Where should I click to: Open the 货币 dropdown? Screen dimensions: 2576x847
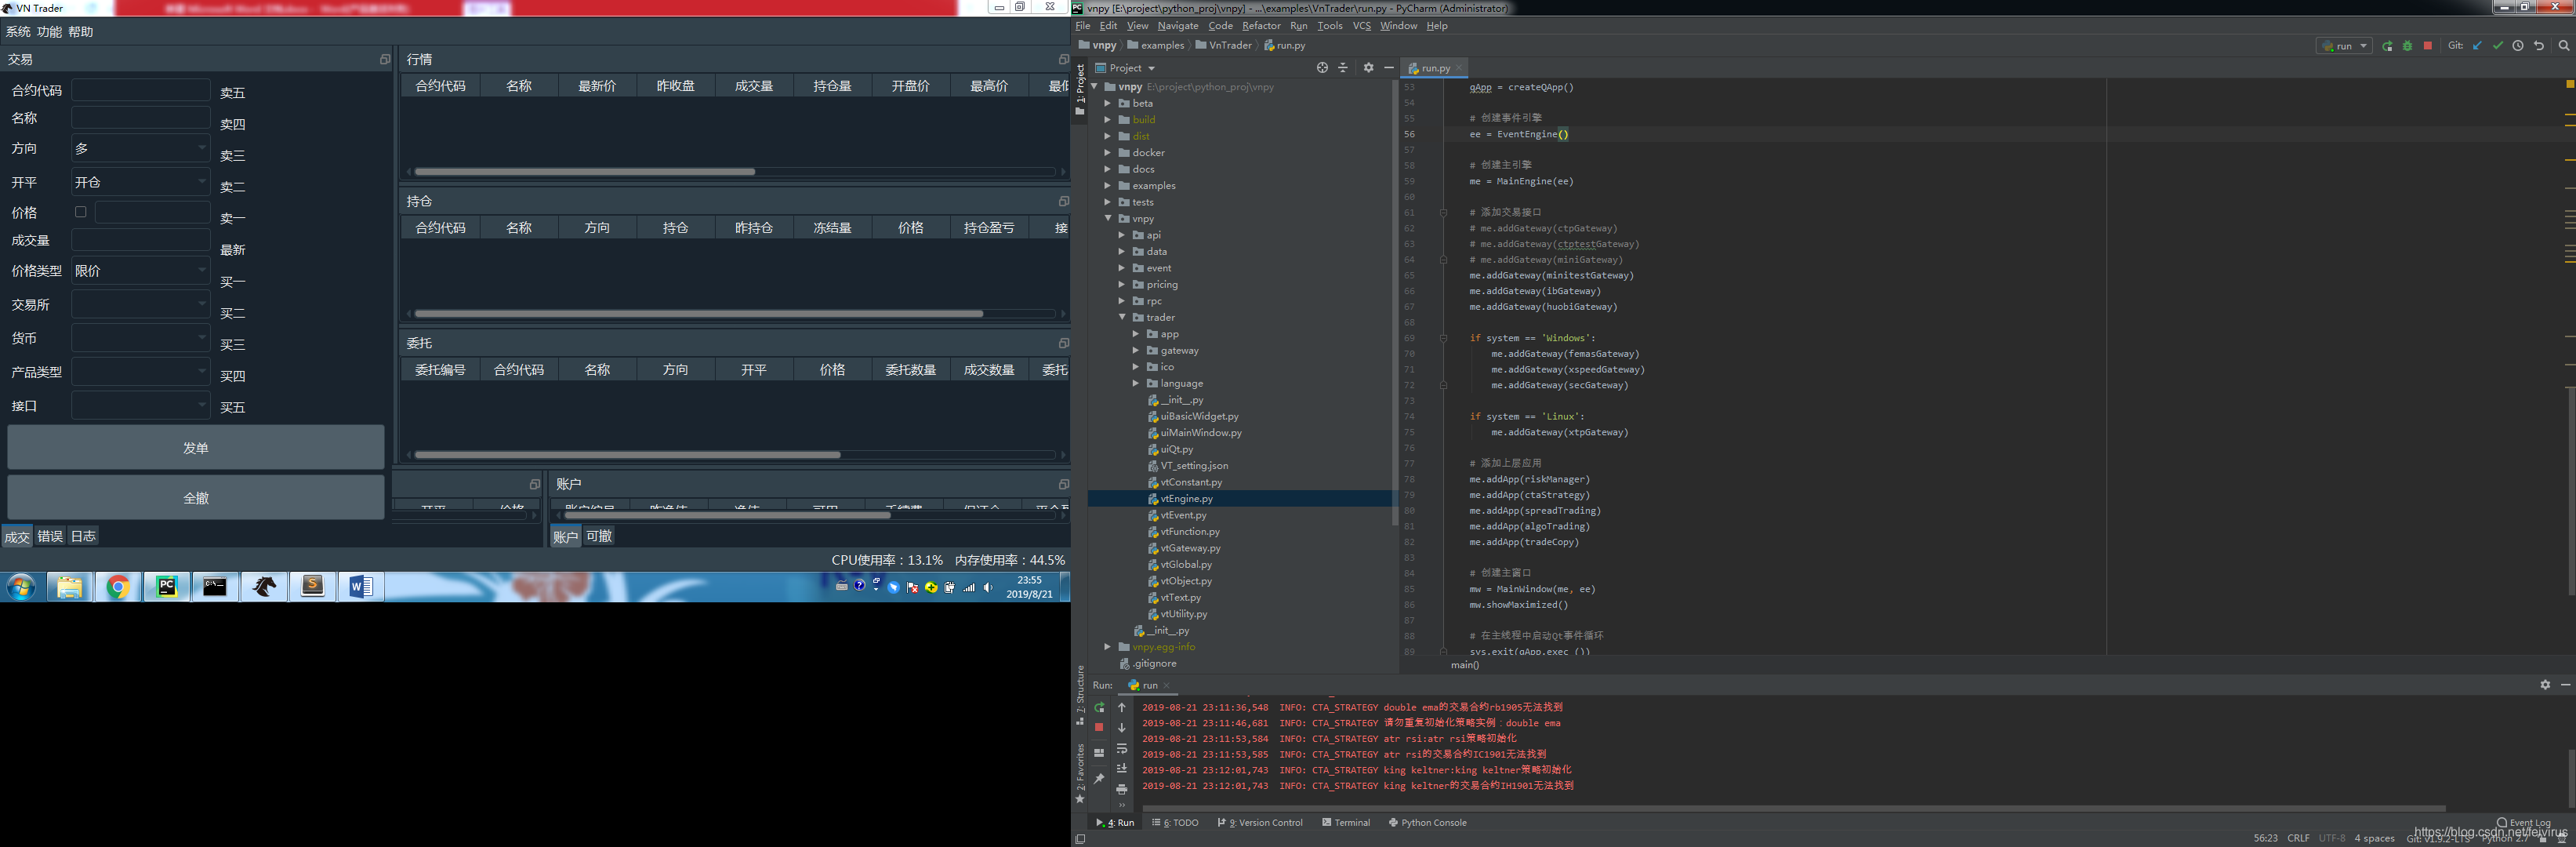point(141,338)
